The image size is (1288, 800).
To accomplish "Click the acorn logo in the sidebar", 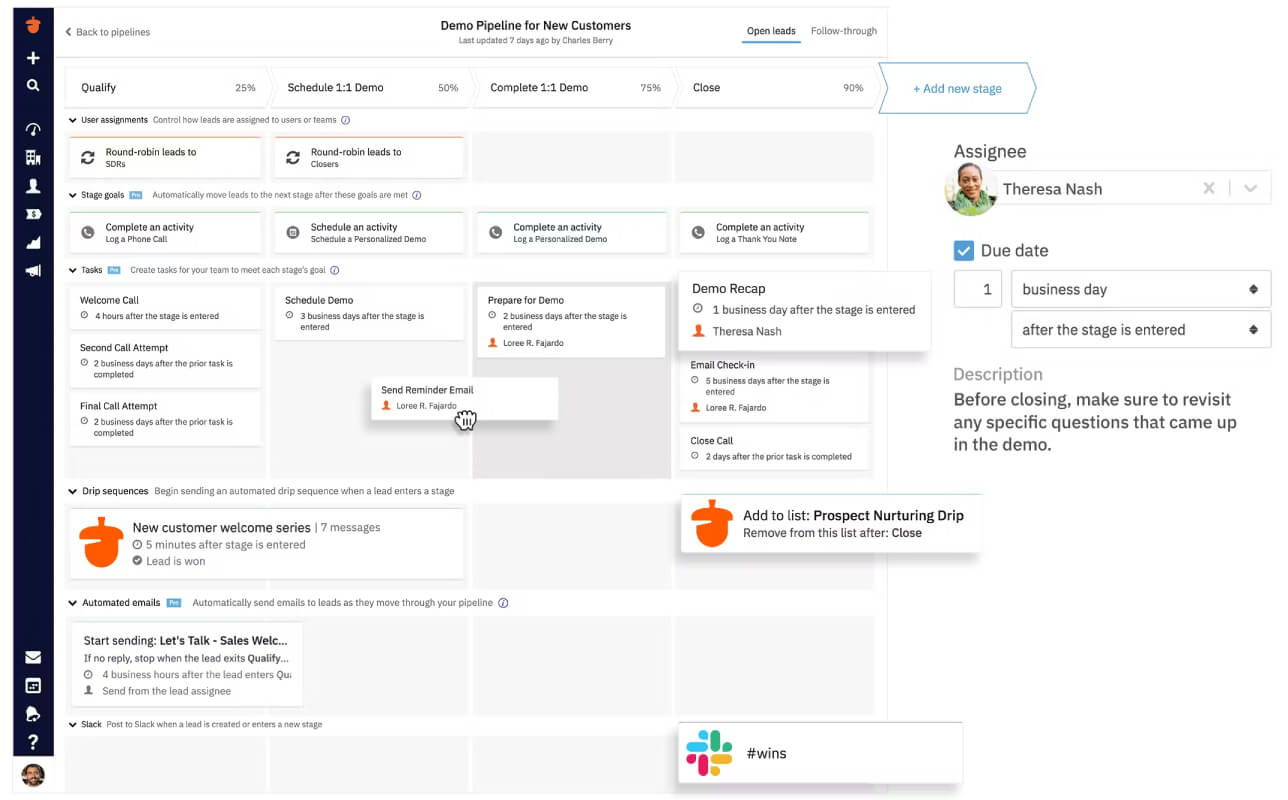I will 33,25.
